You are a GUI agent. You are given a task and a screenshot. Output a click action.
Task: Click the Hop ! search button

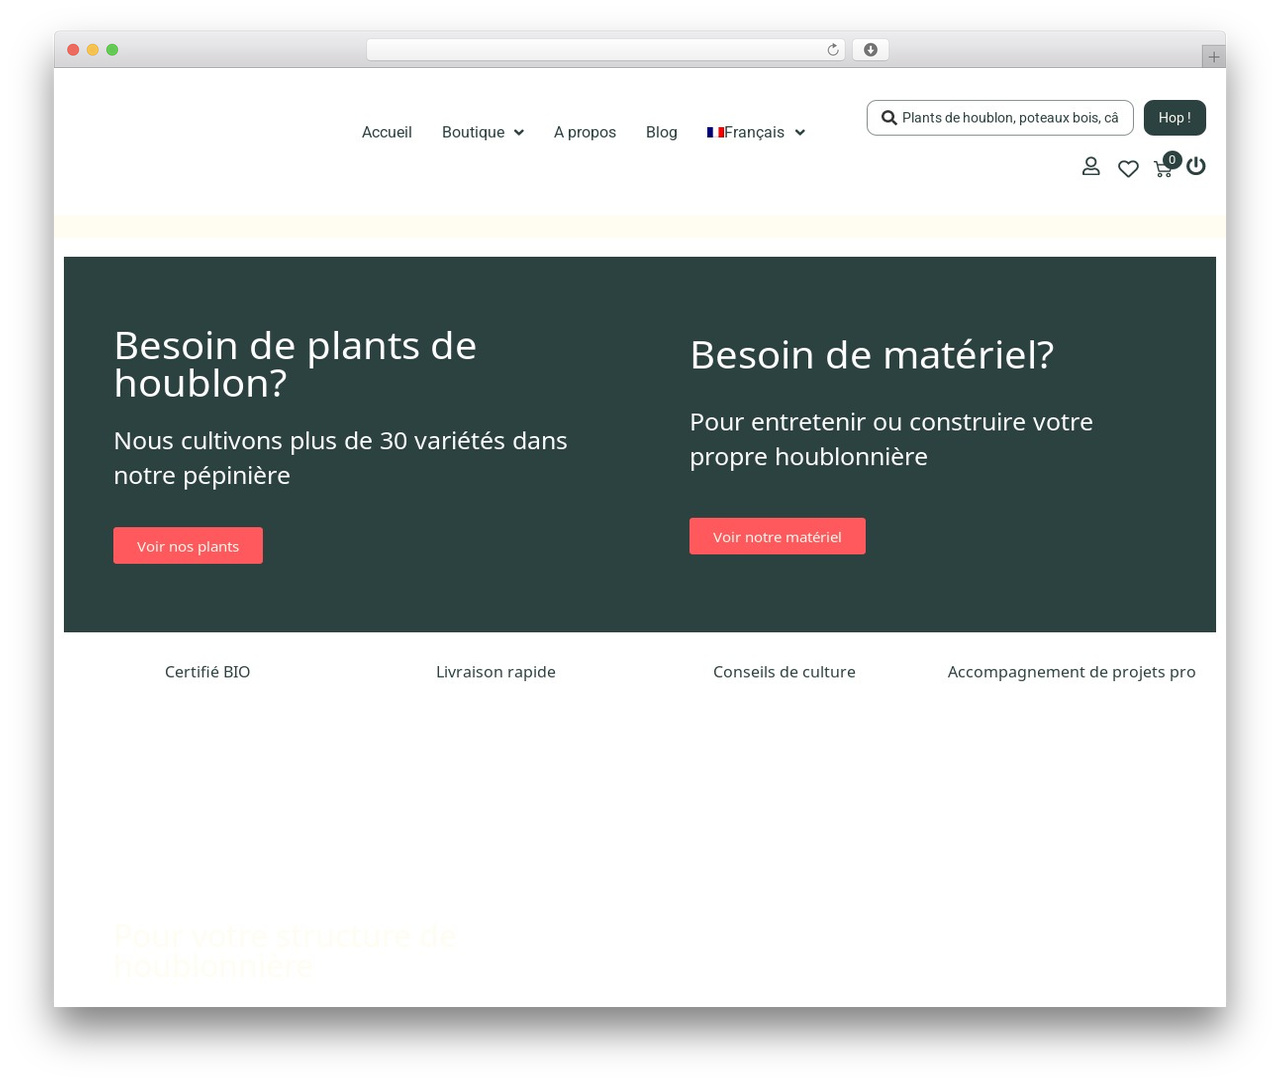pos(1174,118)
